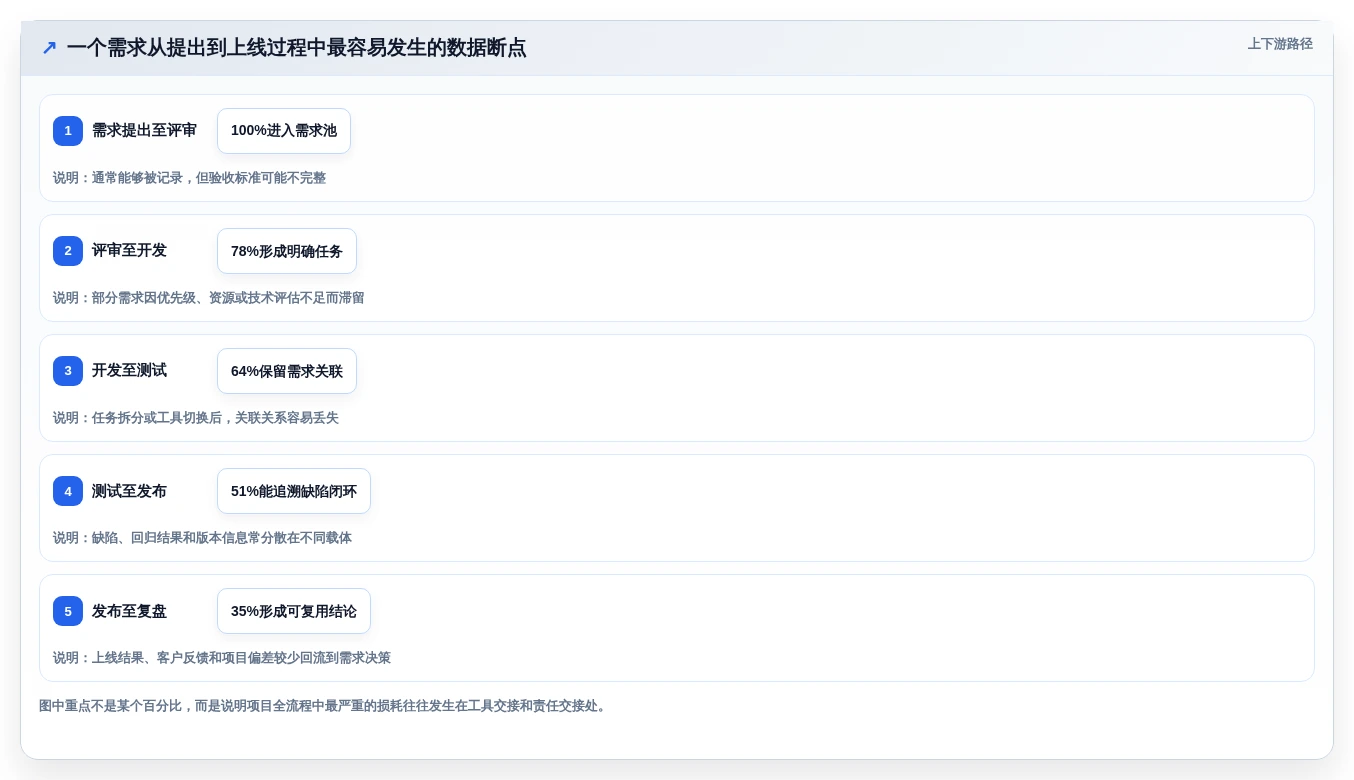Click step badge 1 for 需求提出至评审
The height and width of the screenshot is (780, 1354).
tap(68, 131)
